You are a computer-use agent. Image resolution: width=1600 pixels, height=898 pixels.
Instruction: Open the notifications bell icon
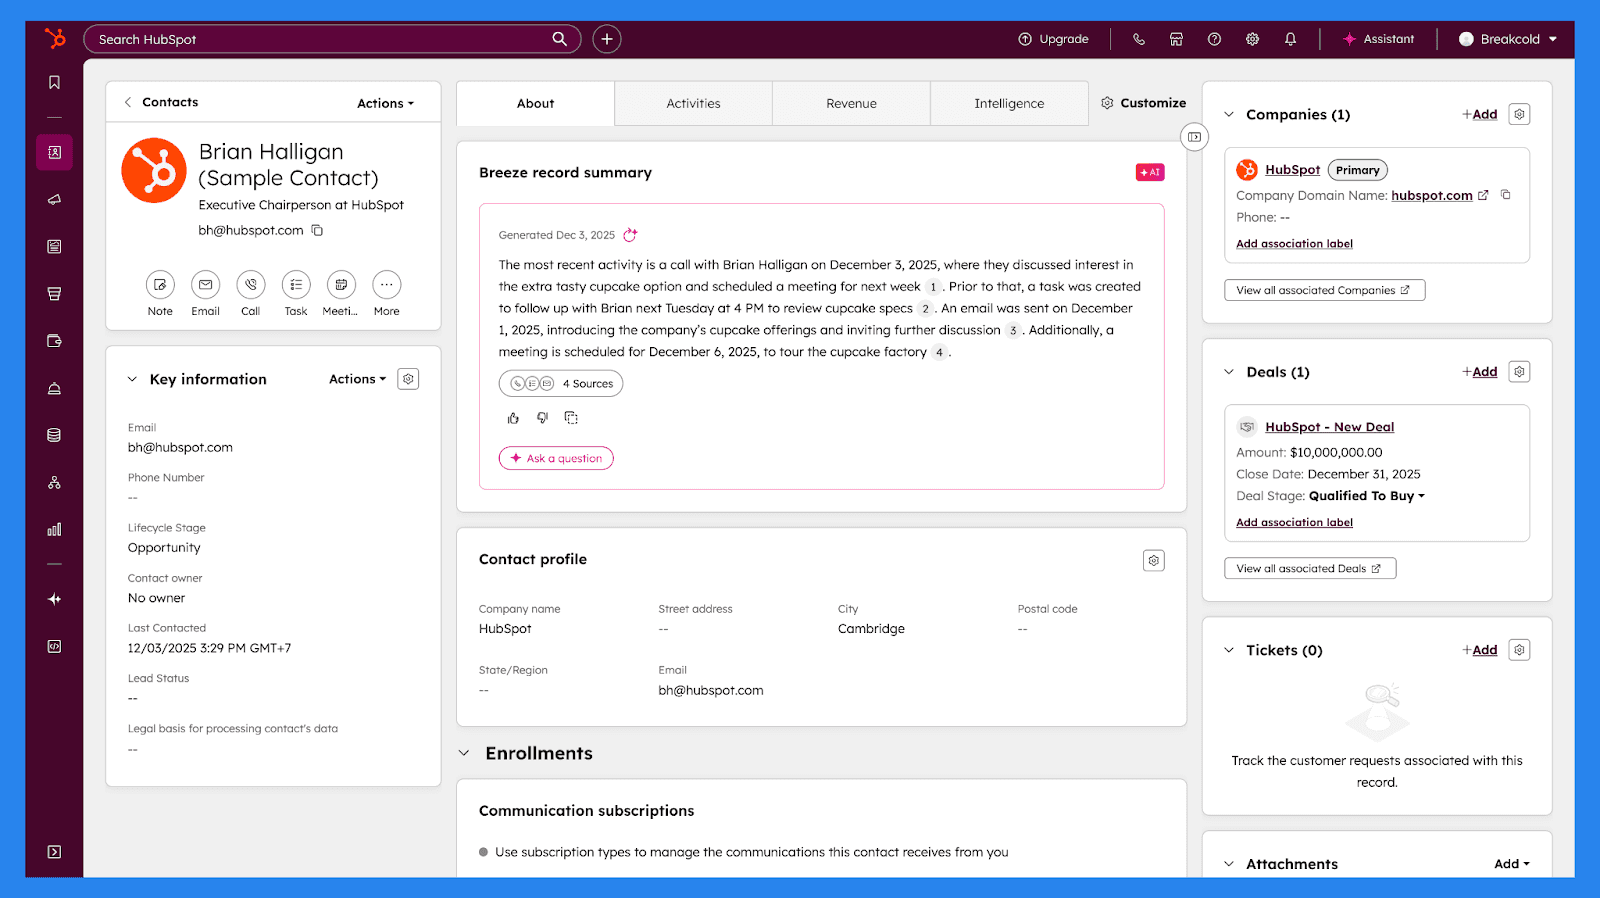1290,39
